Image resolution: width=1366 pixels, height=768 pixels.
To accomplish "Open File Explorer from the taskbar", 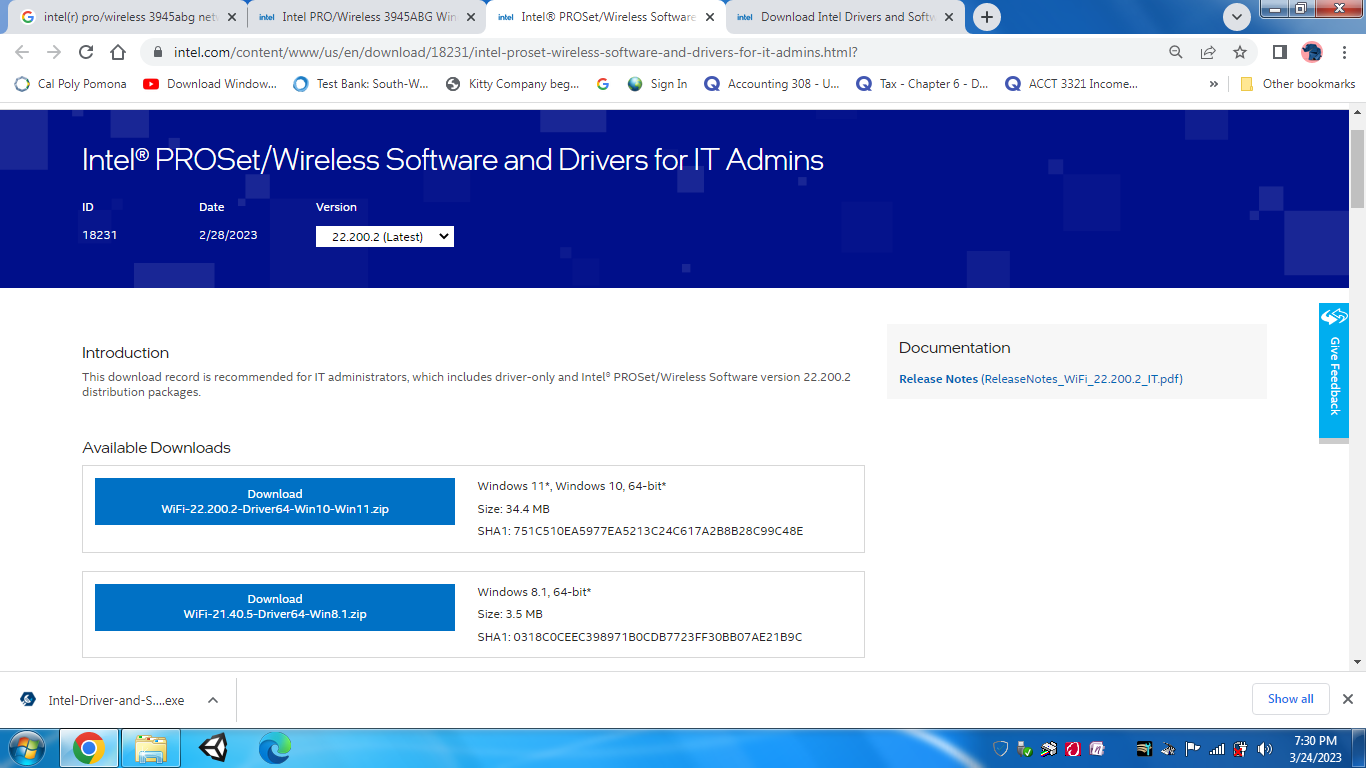I will (x=150, y=748).
